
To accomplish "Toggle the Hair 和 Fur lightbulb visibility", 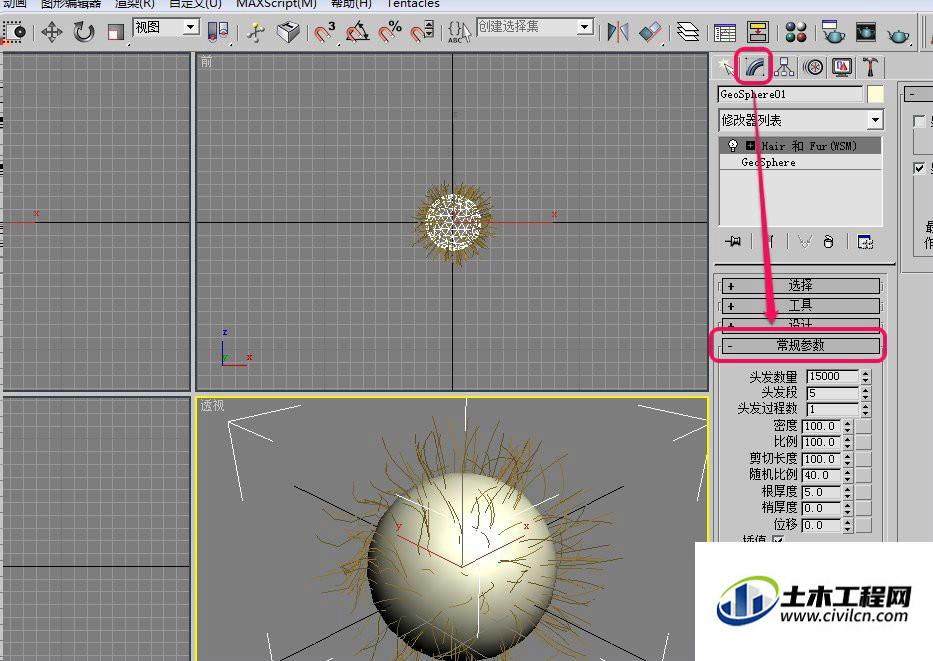I will click(x=733, y=146).
